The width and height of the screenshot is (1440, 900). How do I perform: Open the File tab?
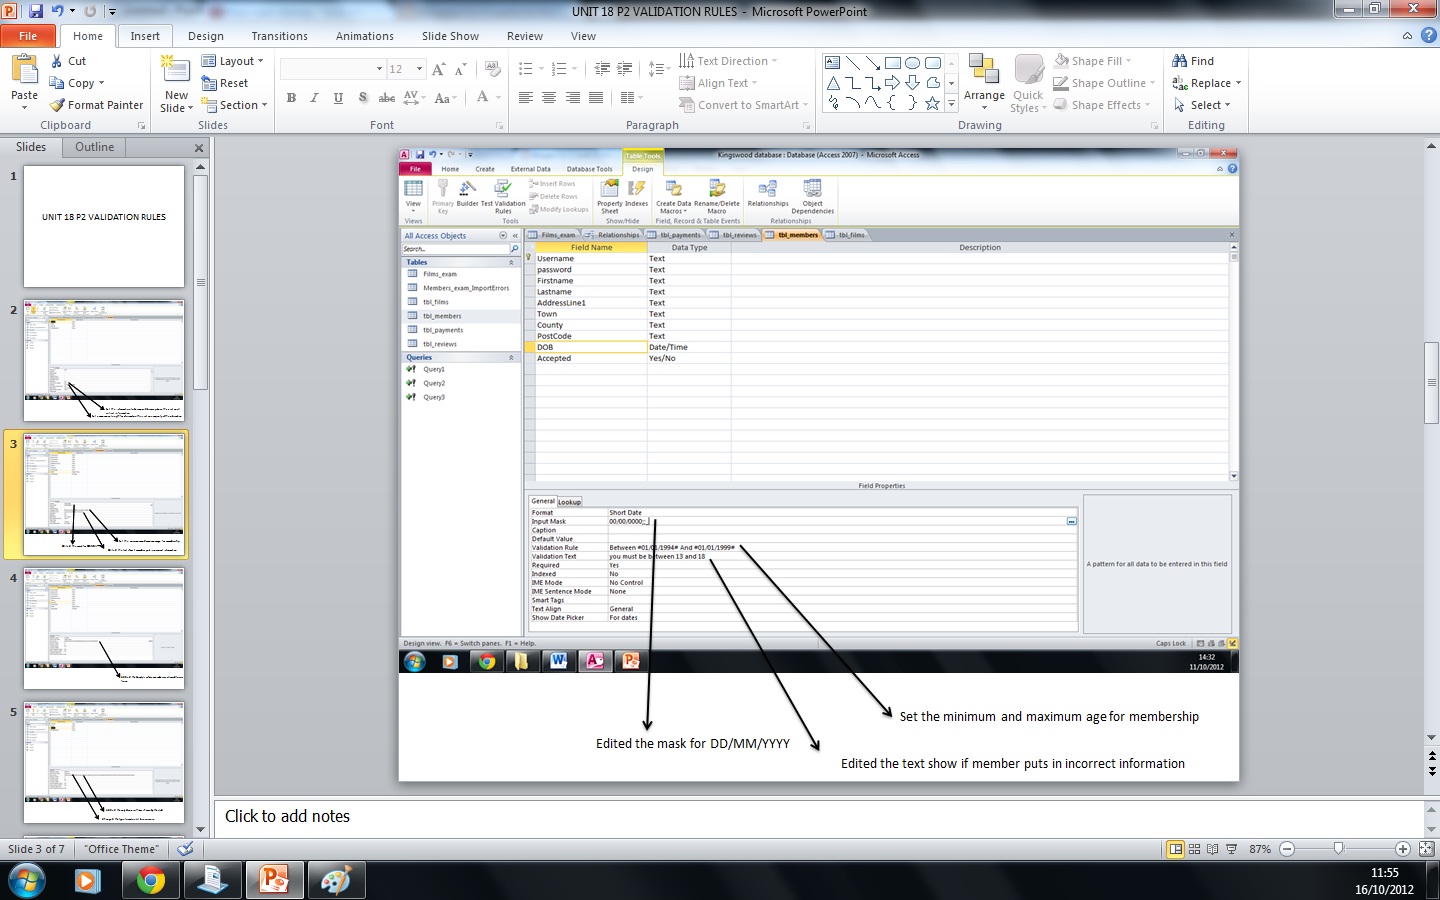point(28,36)
